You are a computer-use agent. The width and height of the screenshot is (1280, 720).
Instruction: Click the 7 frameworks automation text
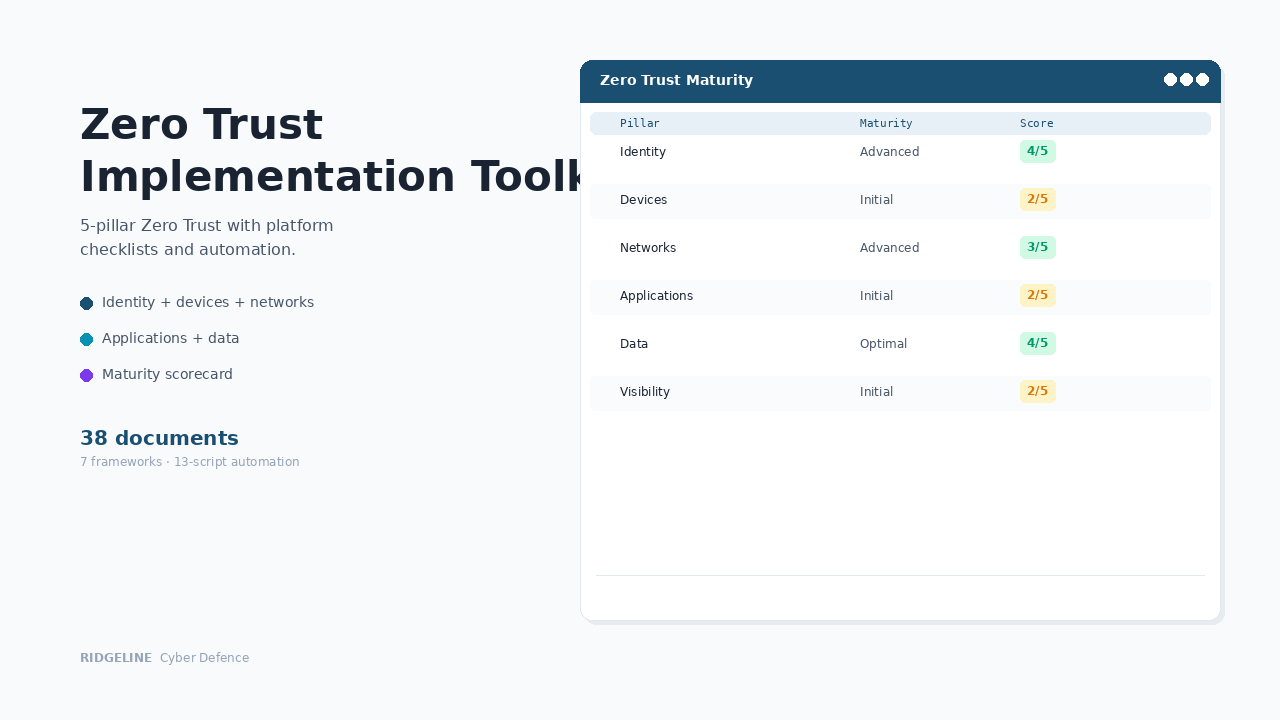click(x=189, y=462)
